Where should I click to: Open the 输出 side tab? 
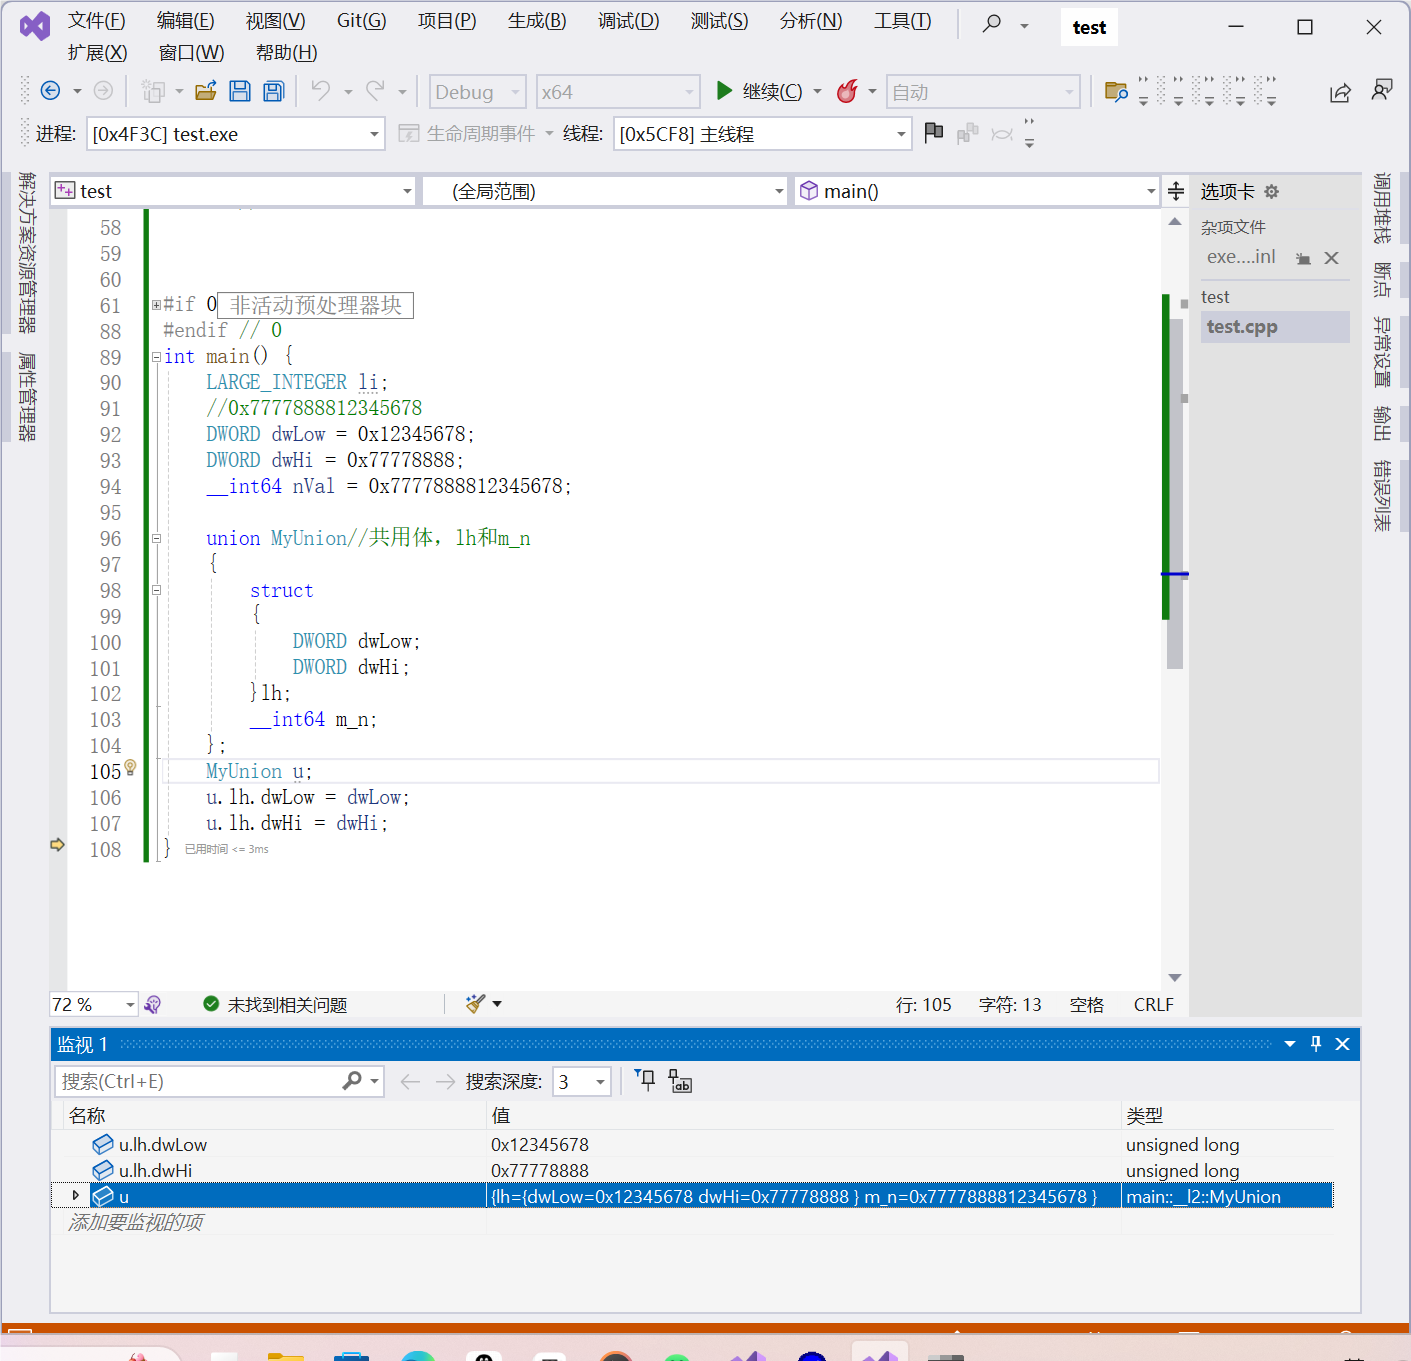tap(1383, 423)
